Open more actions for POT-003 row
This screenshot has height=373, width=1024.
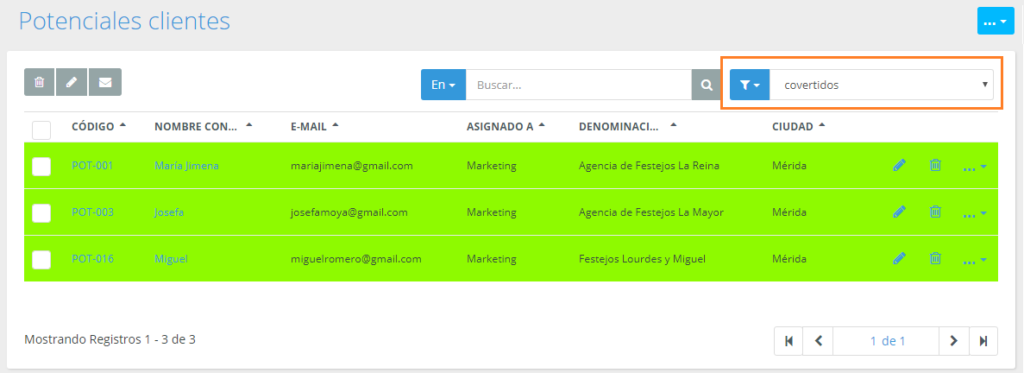pyautogui.click(x=975, y=214)
